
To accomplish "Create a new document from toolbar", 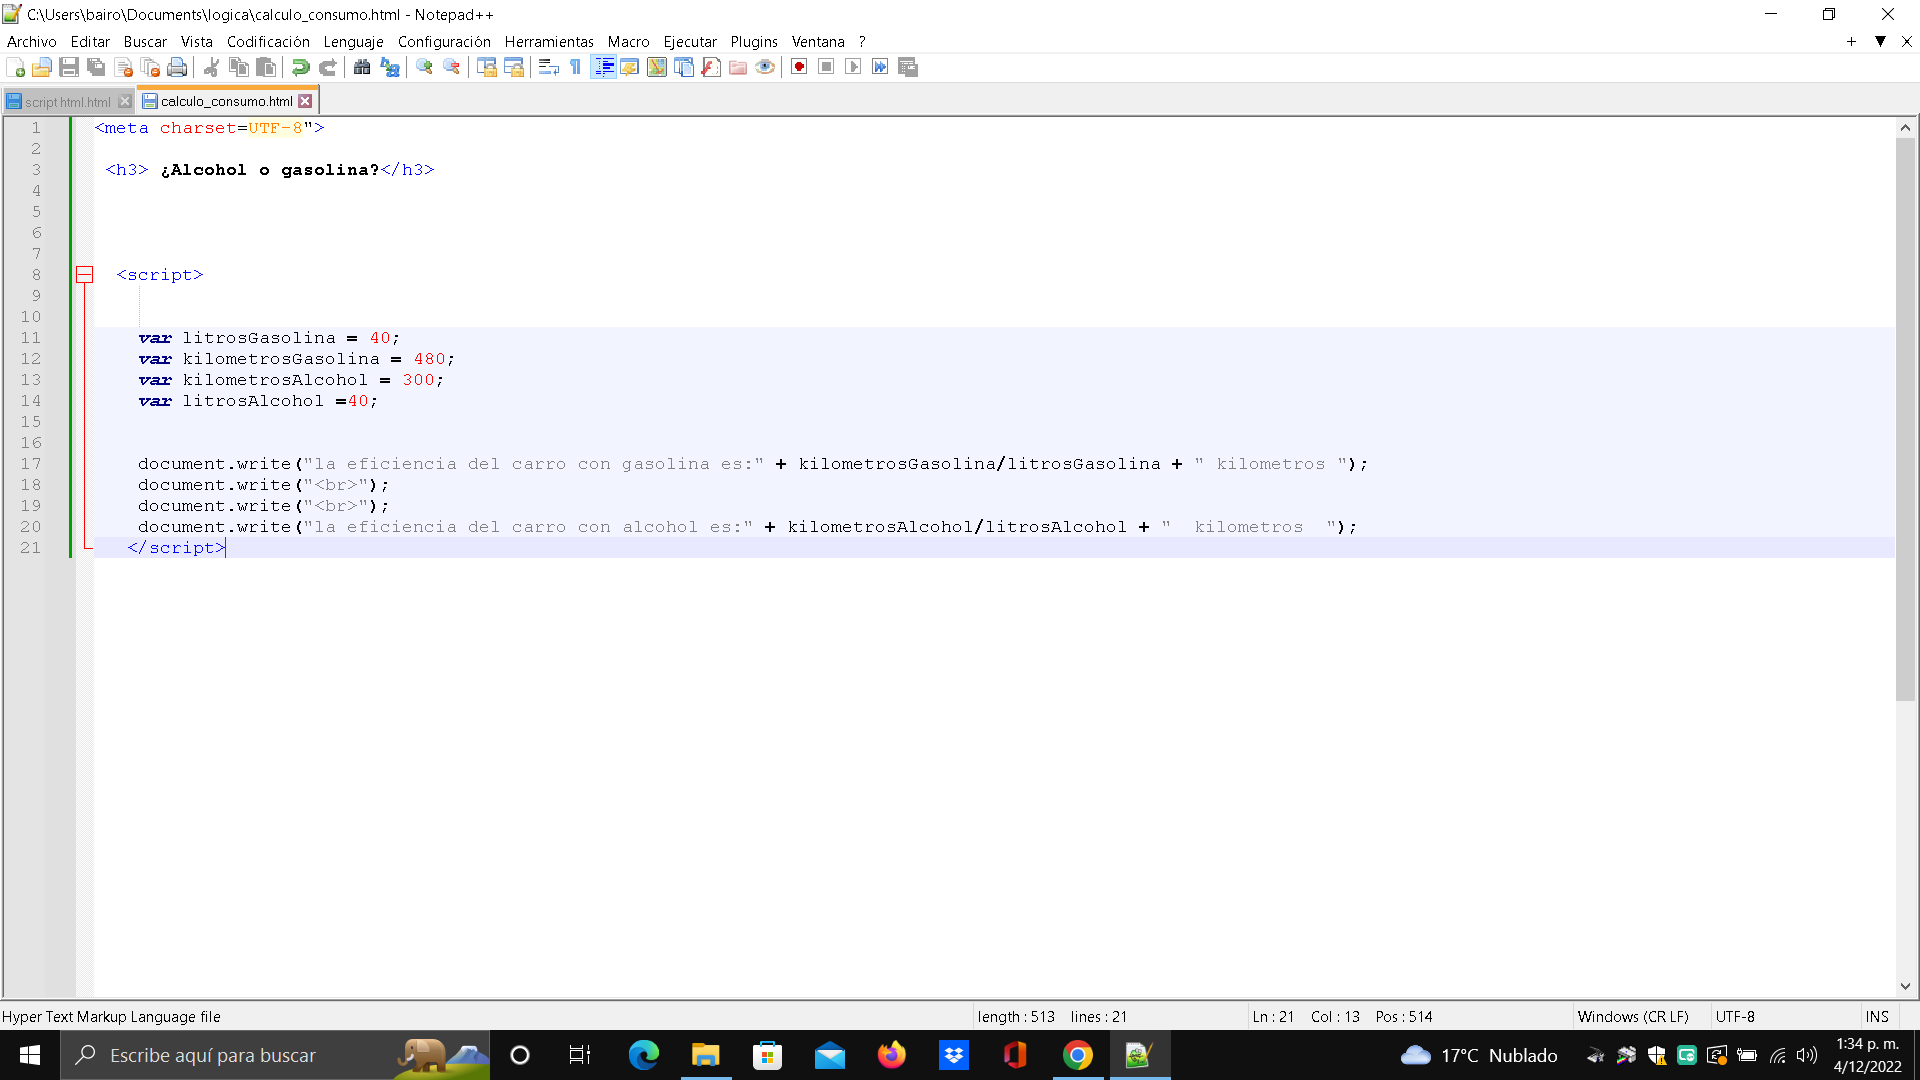I will click(15, 67).
